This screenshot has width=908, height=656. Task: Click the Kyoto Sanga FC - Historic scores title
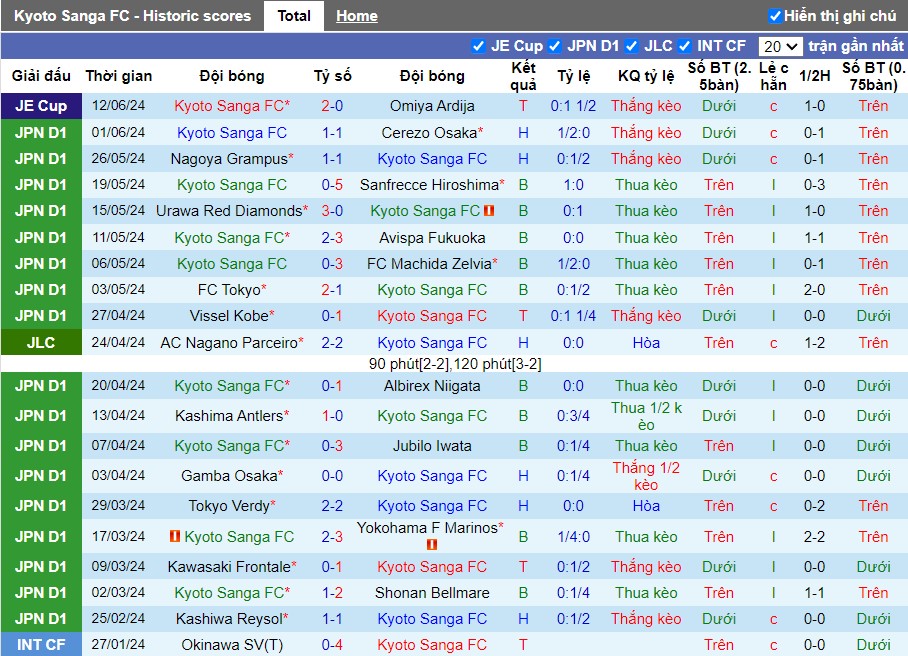[x=133, y=16]
